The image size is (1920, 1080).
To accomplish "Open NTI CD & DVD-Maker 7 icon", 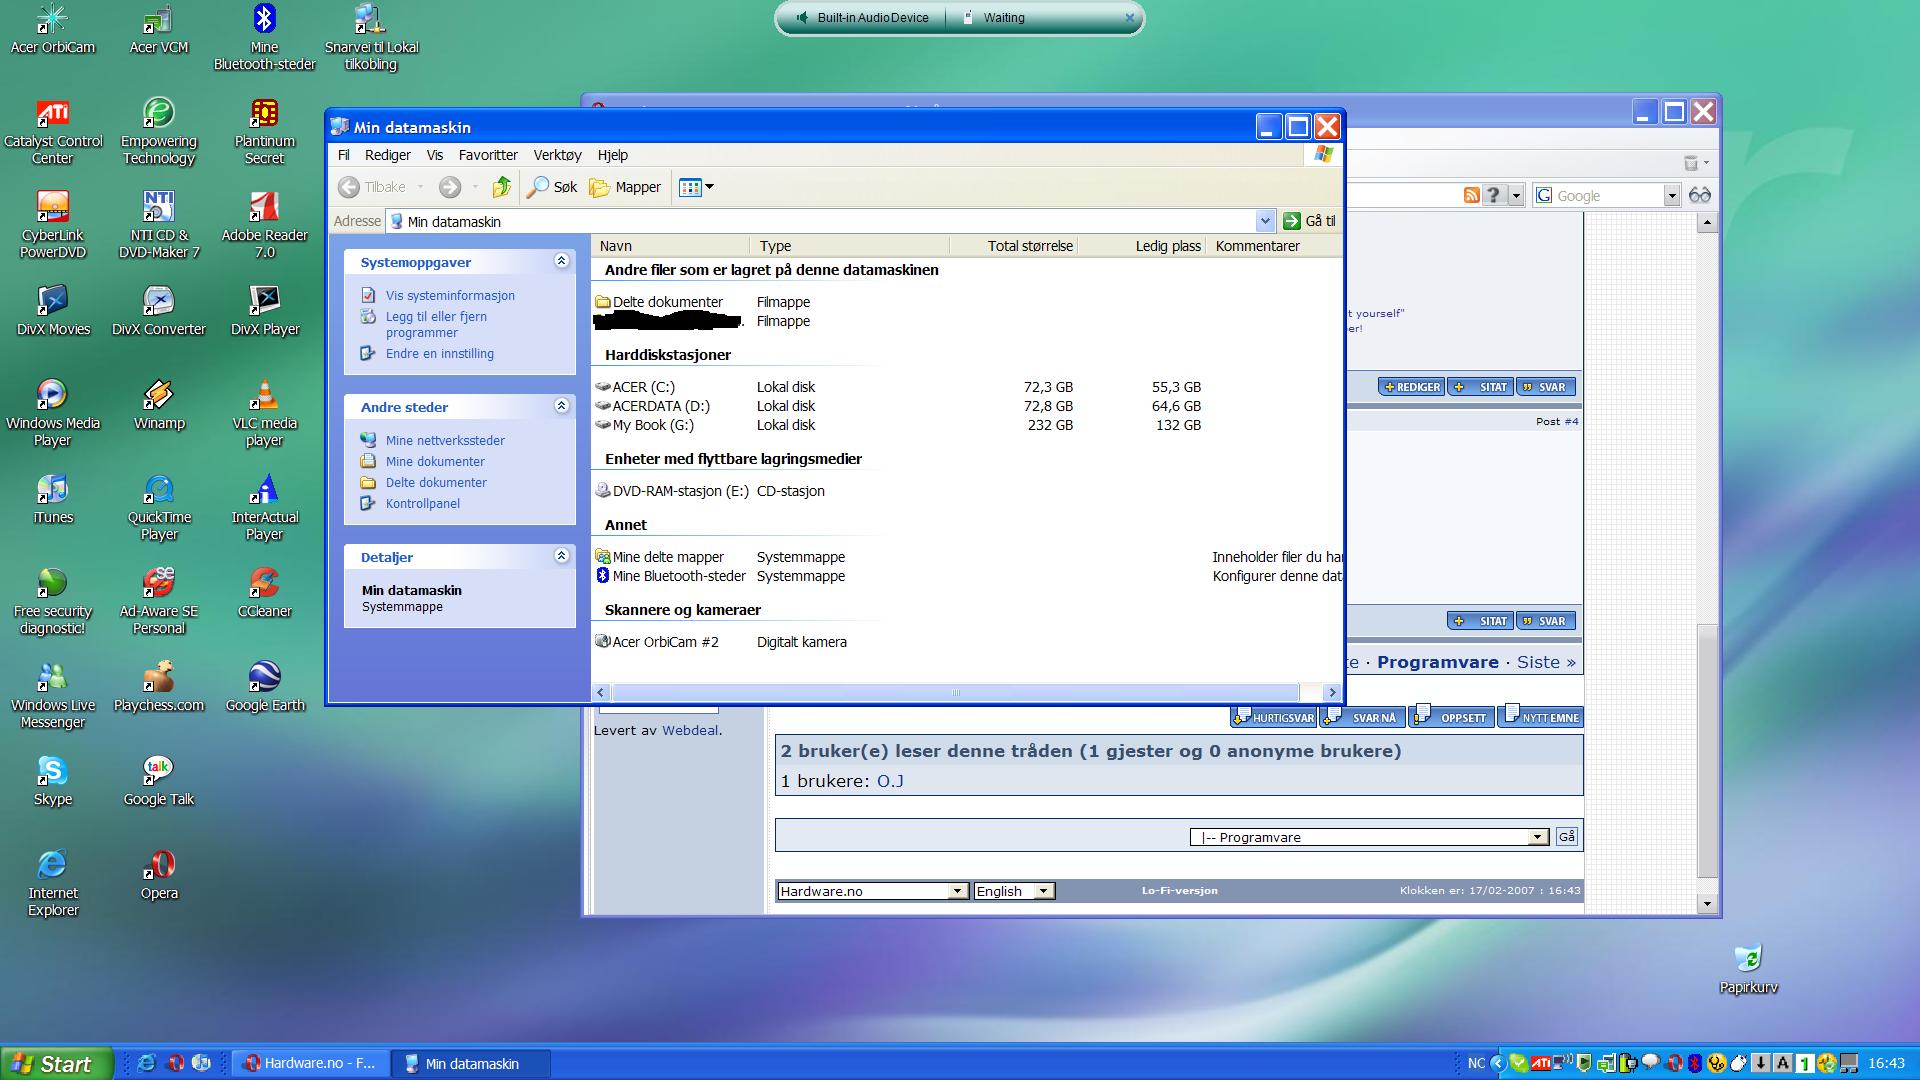I will click(158, 225).
